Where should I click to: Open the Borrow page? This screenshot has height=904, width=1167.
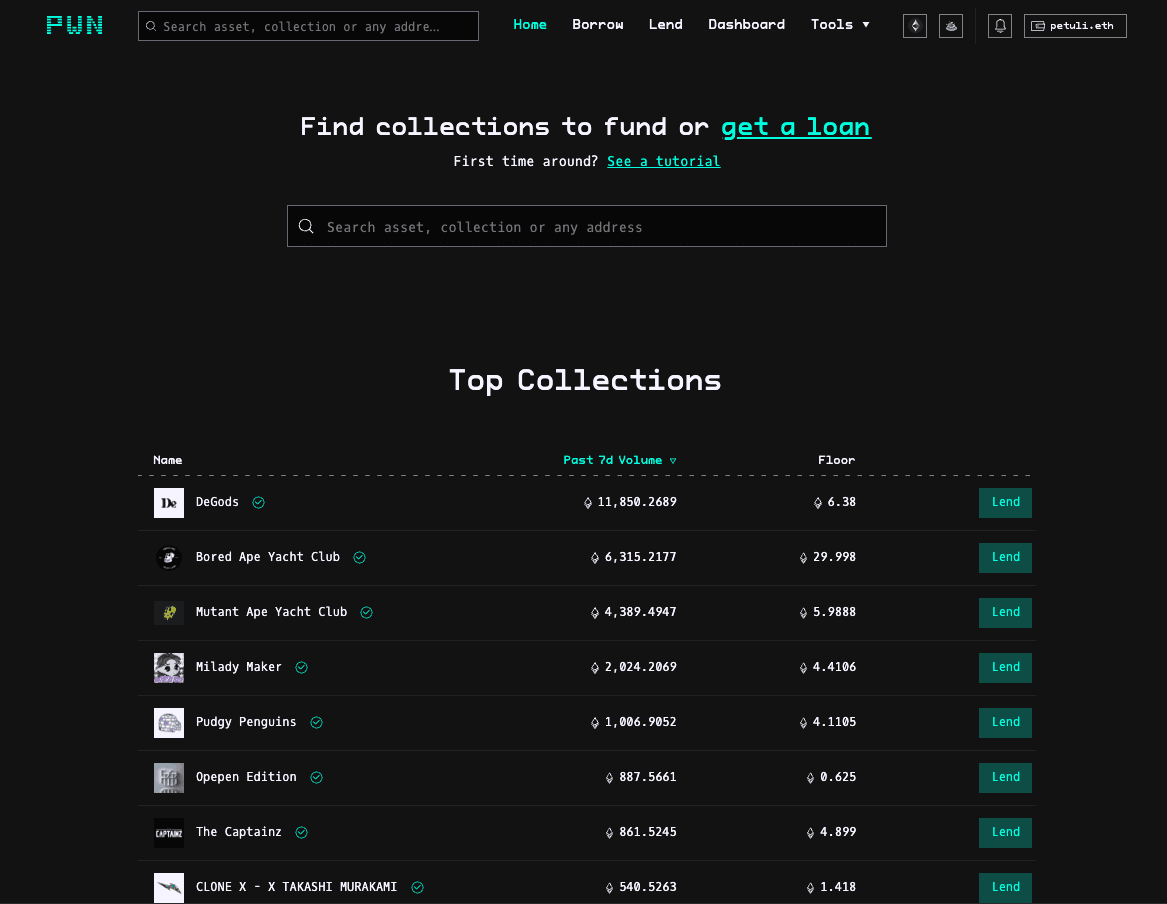click(x=598, y=25)
